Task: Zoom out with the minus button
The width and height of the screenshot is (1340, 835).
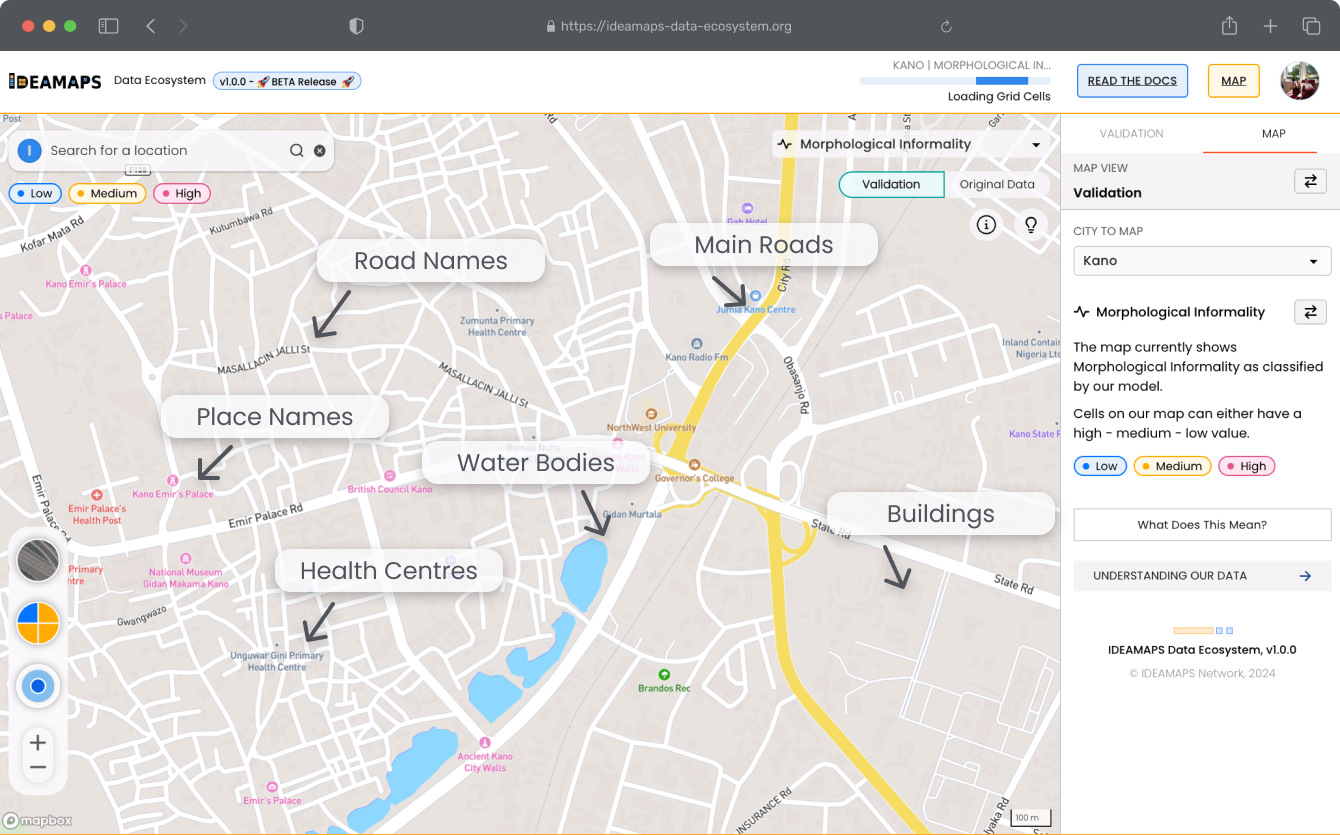Action: [38, 768]
